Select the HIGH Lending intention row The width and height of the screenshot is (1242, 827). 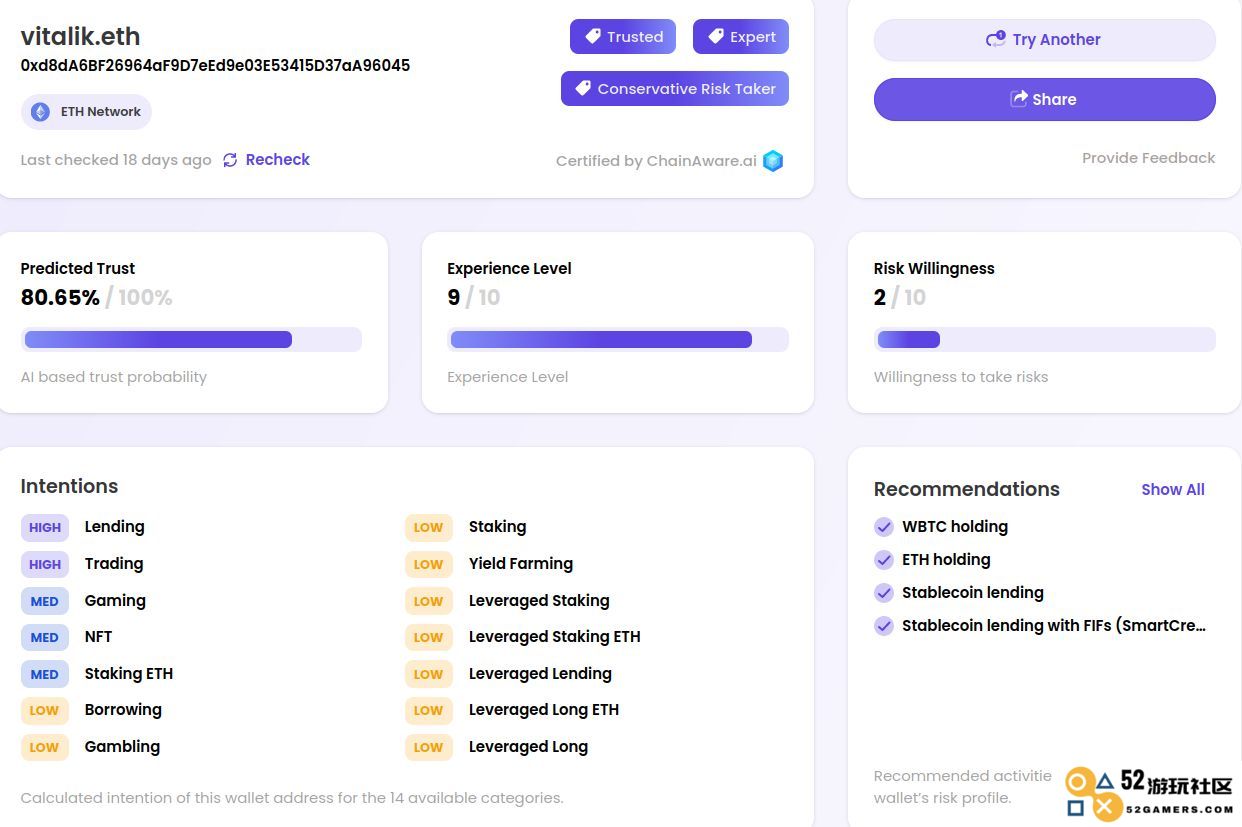[x=114, y=527]
